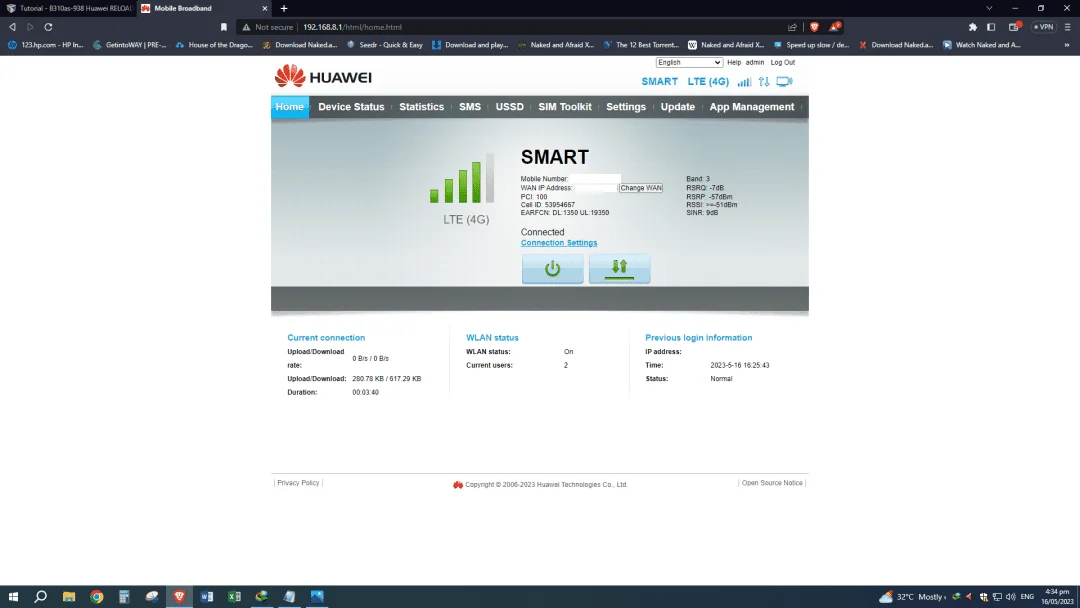
Task: Close the Mobile Broadband tab
Action: [x=264, y=8]
